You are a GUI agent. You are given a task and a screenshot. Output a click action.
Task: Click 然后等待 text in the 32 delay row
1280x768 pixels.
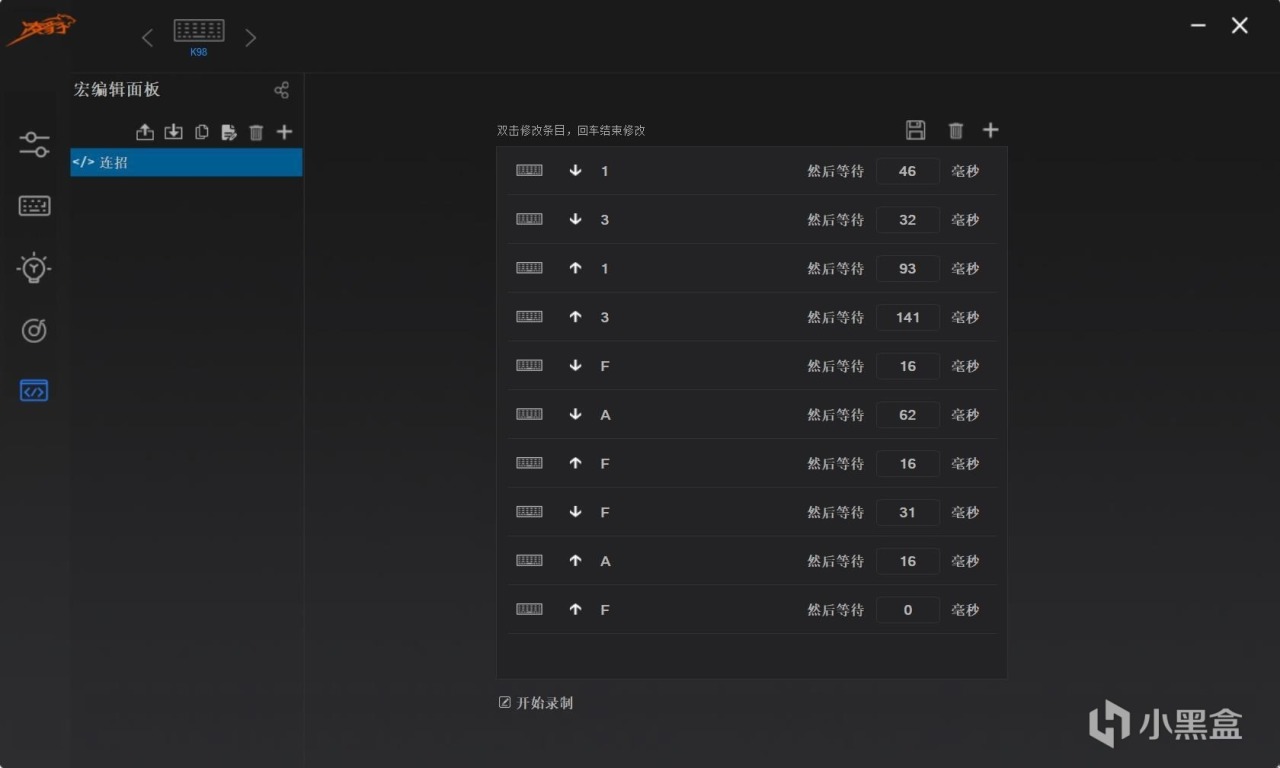[835, 220]
